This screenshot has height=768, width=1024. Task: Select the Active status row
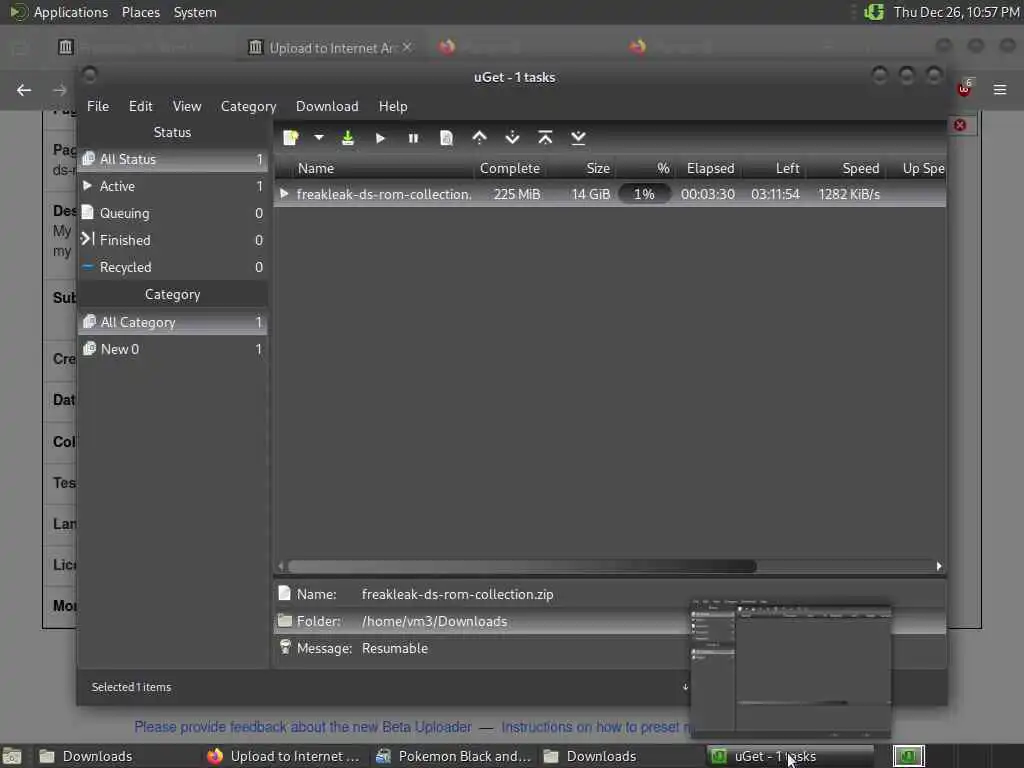coord(172,186)
